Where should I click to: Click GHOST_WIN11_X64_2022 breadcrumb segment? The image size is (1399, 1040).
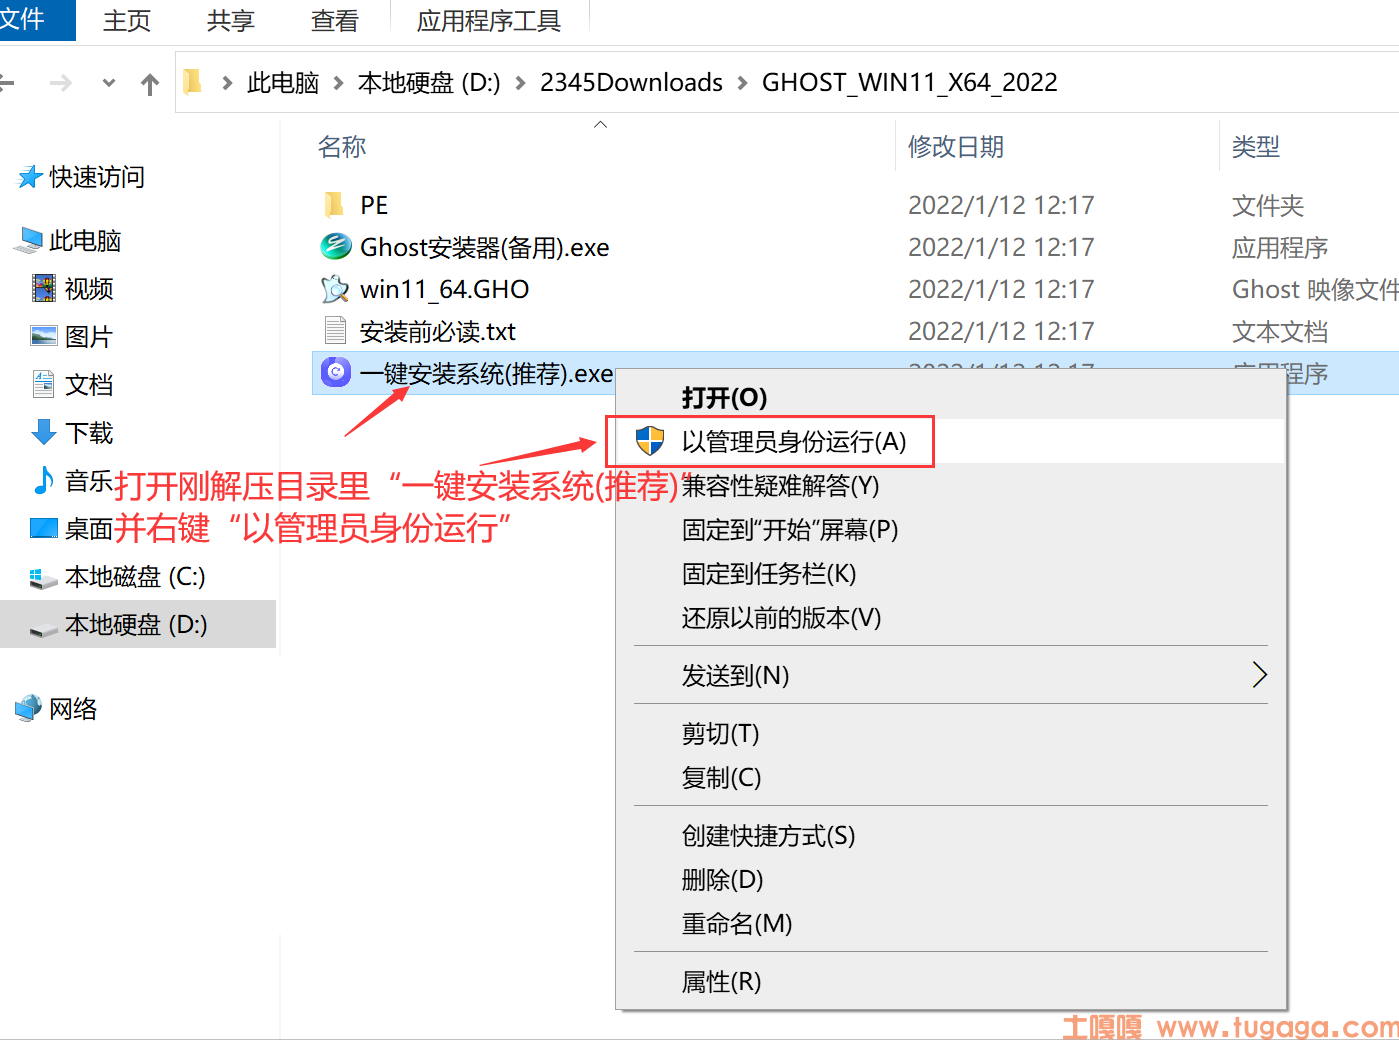point(910,83)
